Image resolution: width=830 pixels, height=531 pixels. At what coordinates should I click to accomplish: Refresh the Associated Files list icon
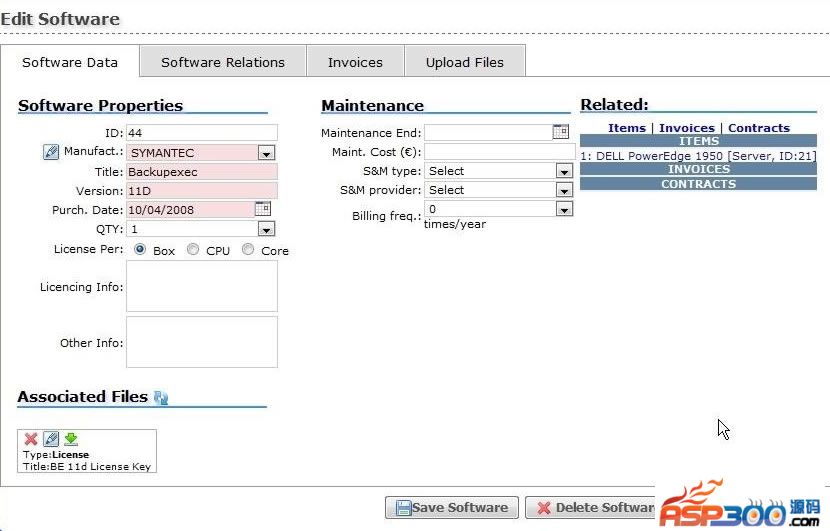coord(161,398)
